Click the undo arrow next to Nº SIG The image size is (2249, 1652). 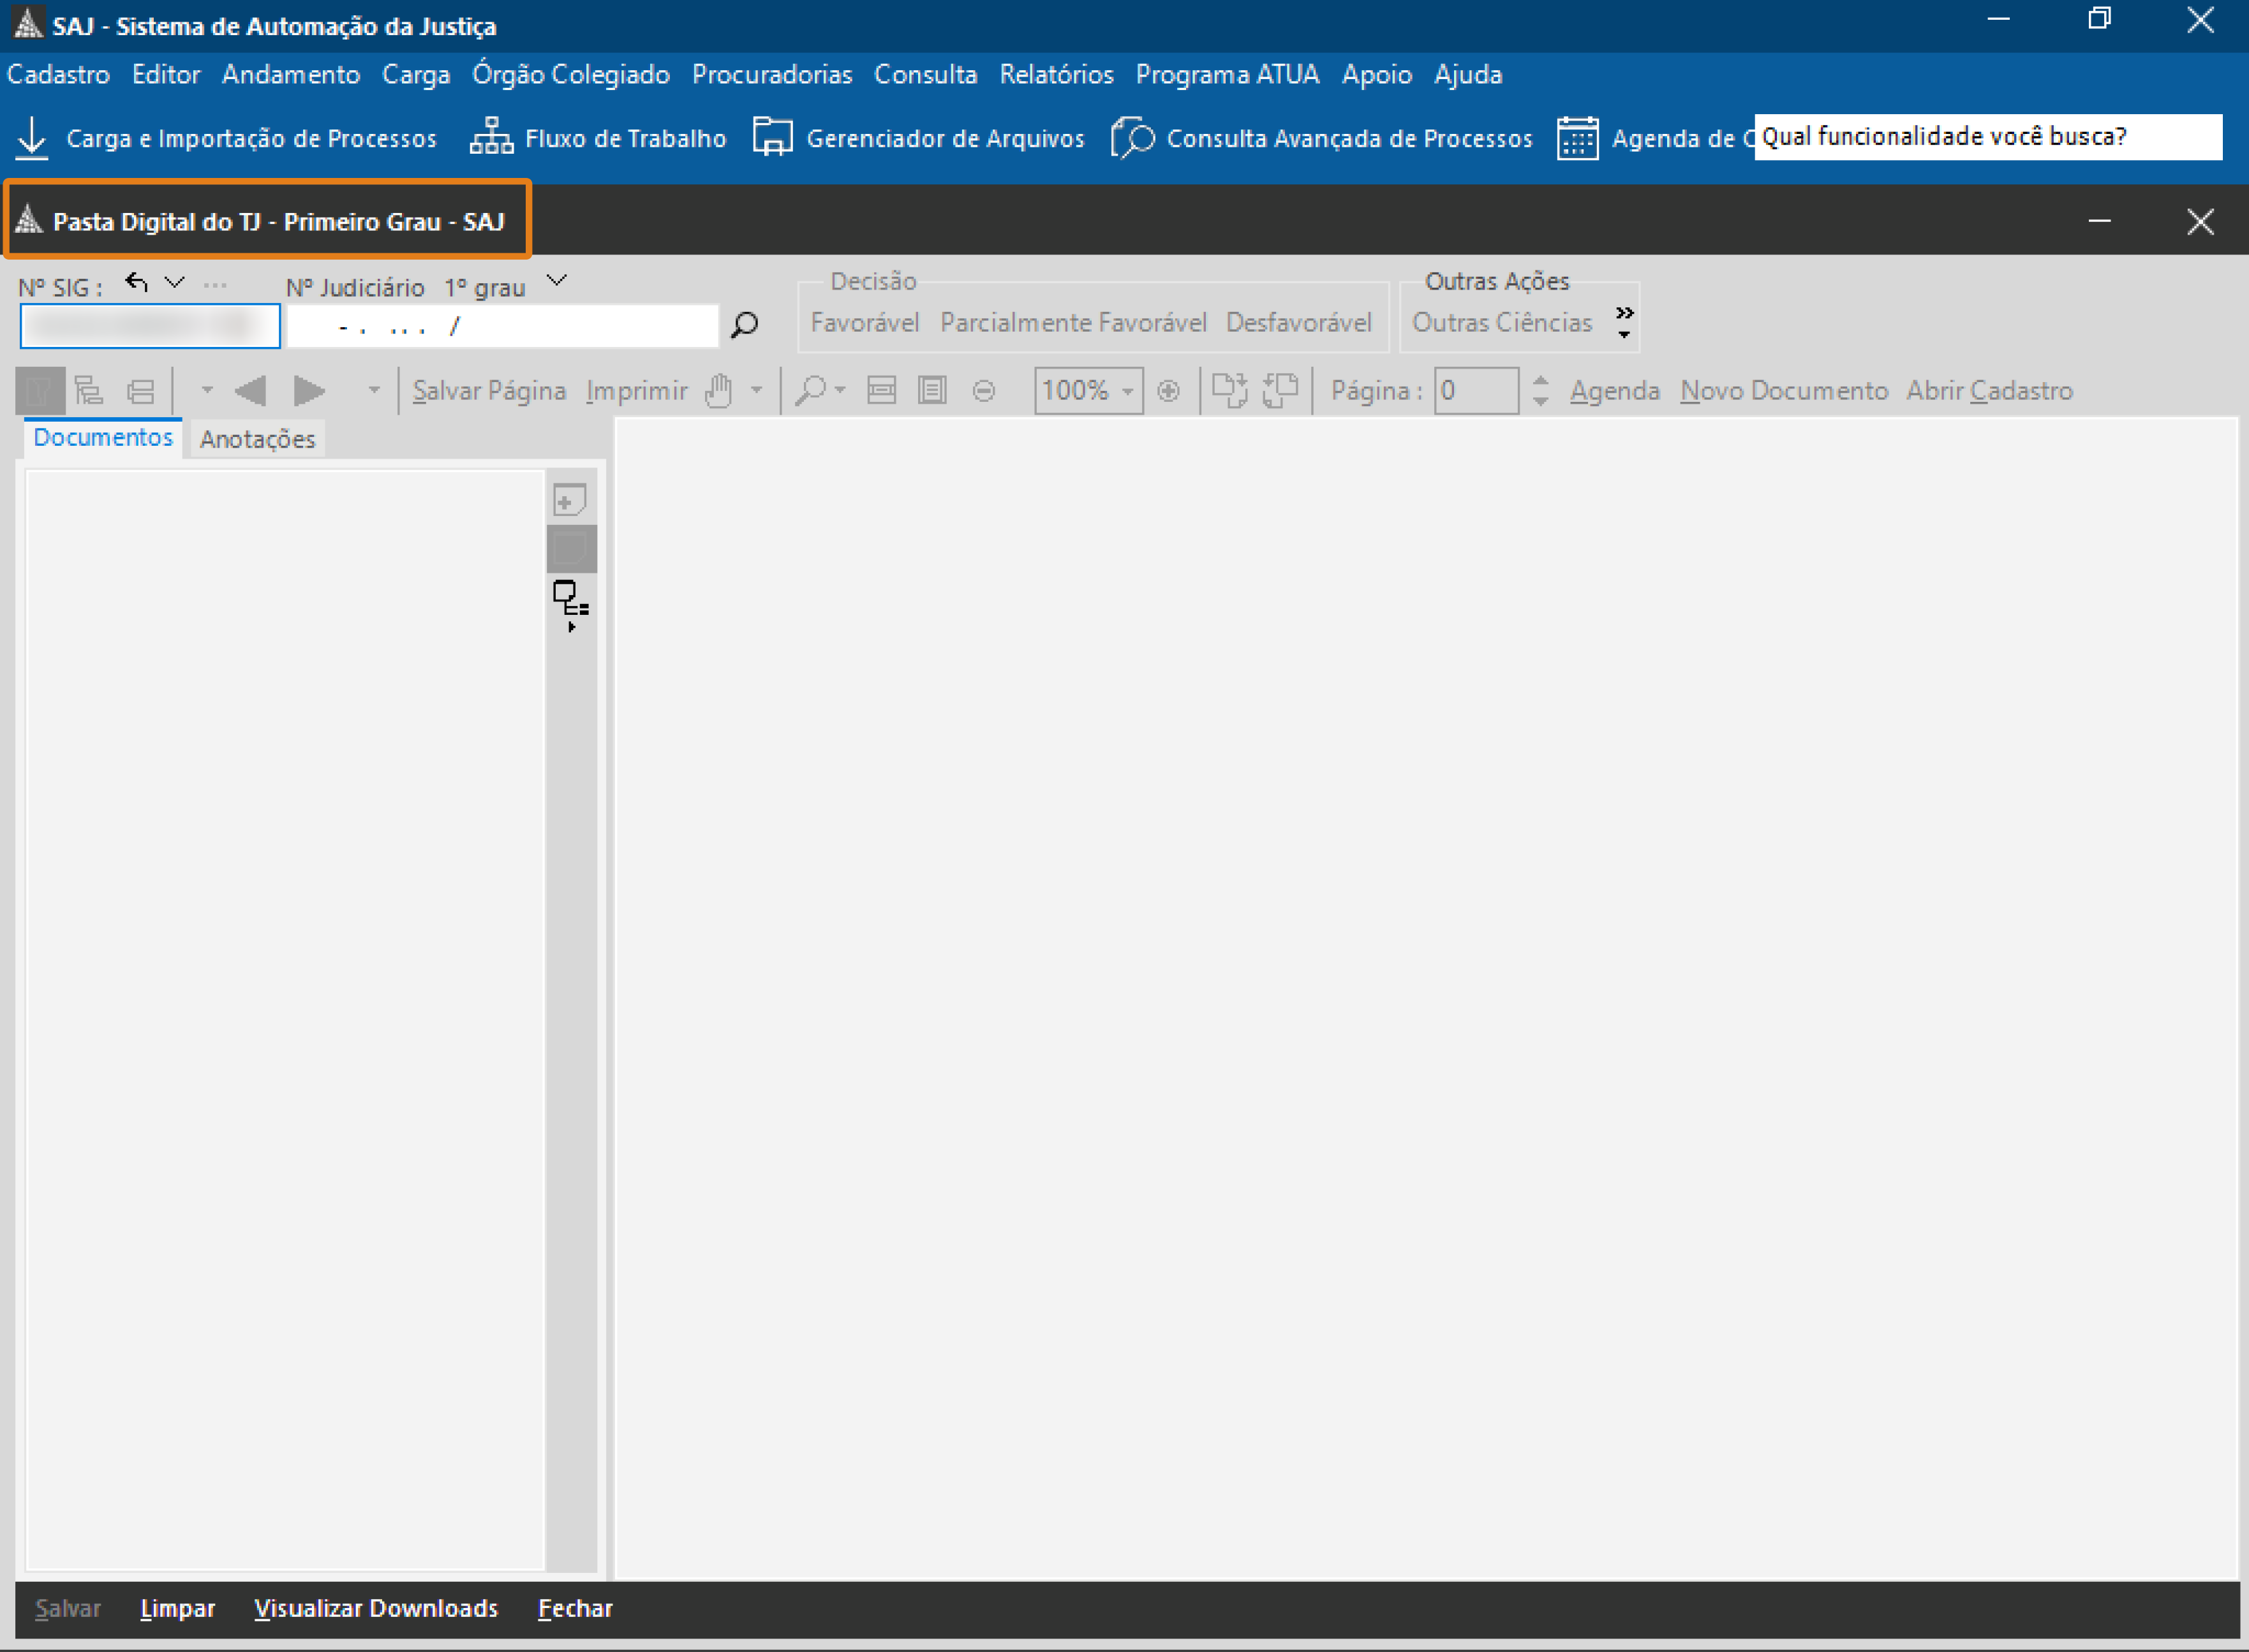point(137,283)
